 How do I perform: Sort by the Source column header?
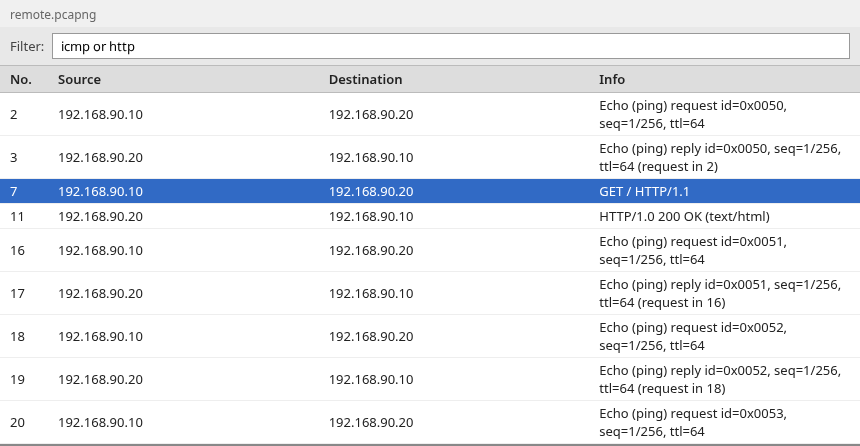(80, 80)
